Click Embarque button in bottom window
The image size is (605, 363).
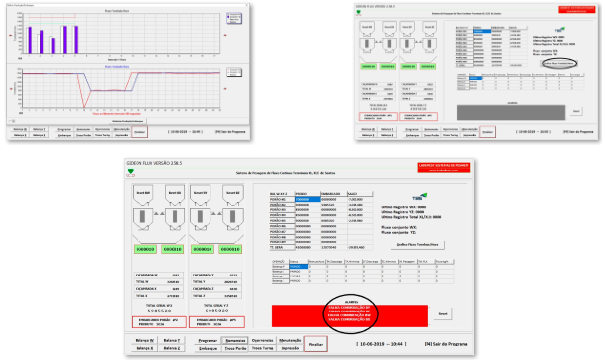[208, 348]
